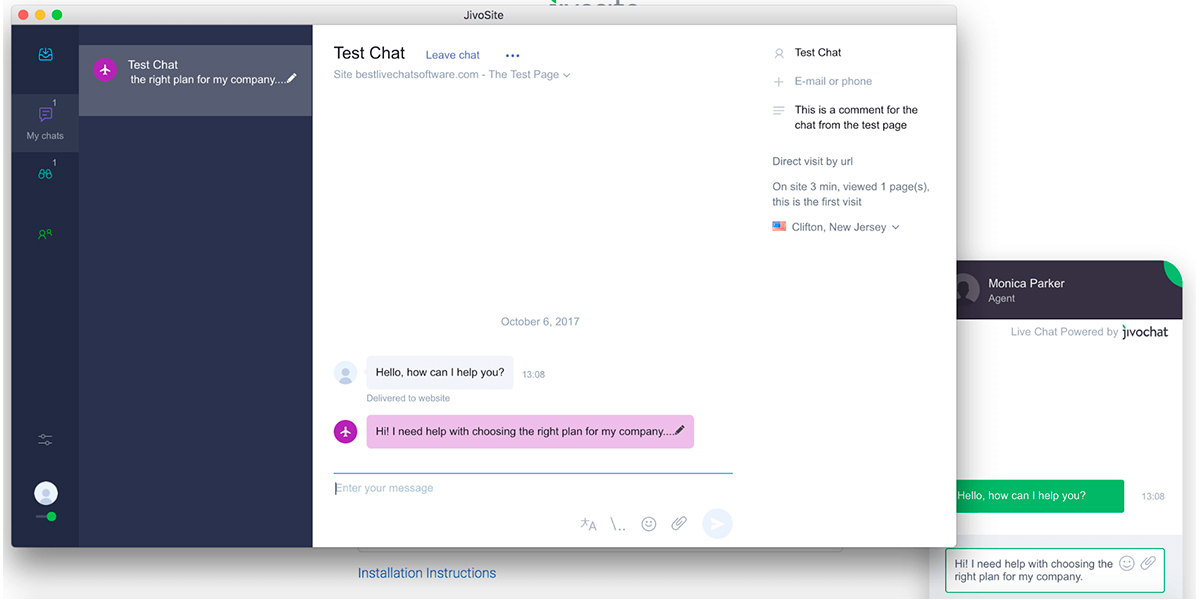
Task: Click the comment lines icon in the details panel
Action: pos(779,111)
